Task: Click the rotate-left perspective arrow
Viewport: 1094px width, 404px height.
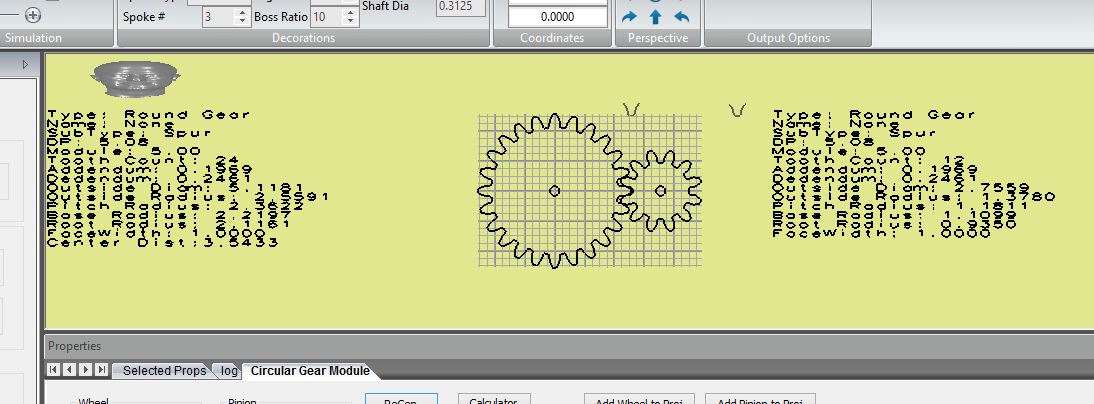Action: pyautogui.click(x=682, y=17)
